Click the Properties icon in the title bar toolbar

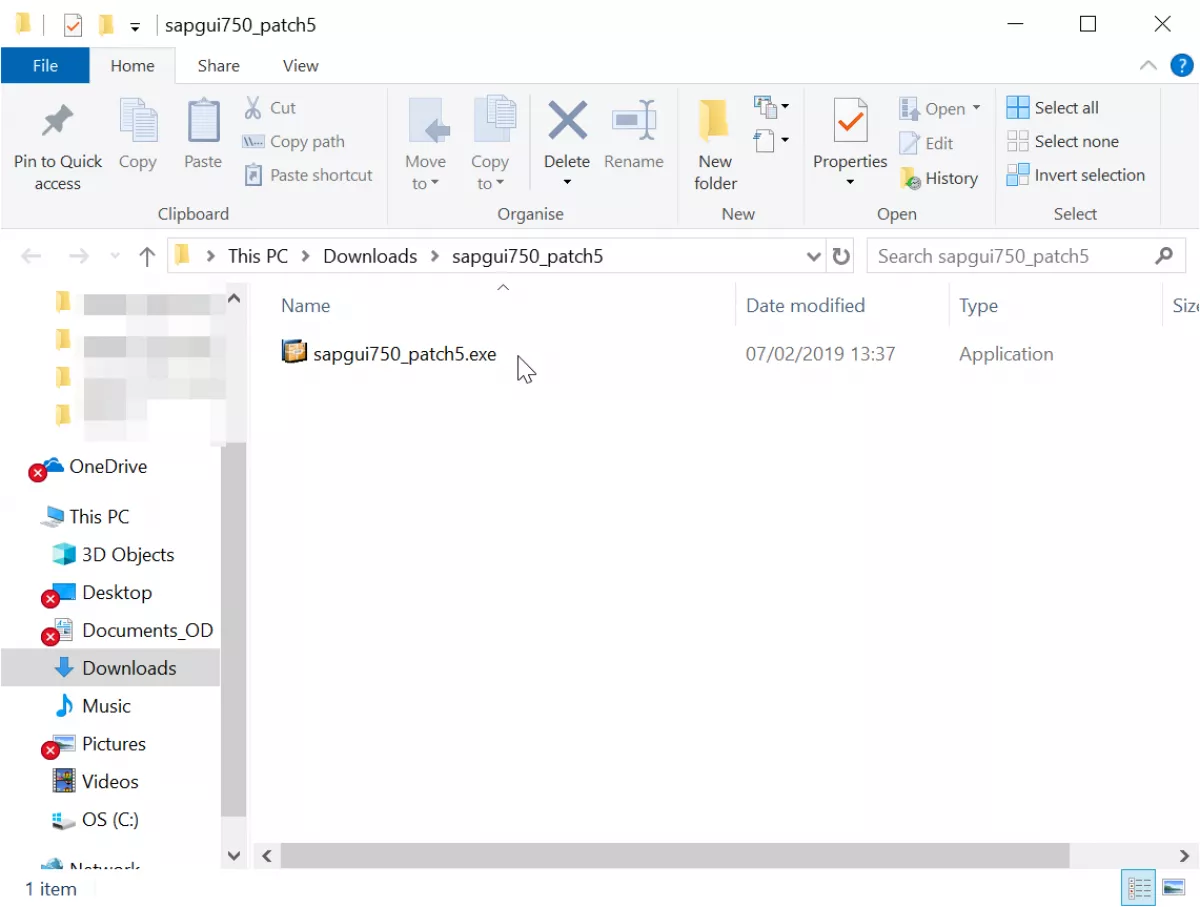pos(72,25)
